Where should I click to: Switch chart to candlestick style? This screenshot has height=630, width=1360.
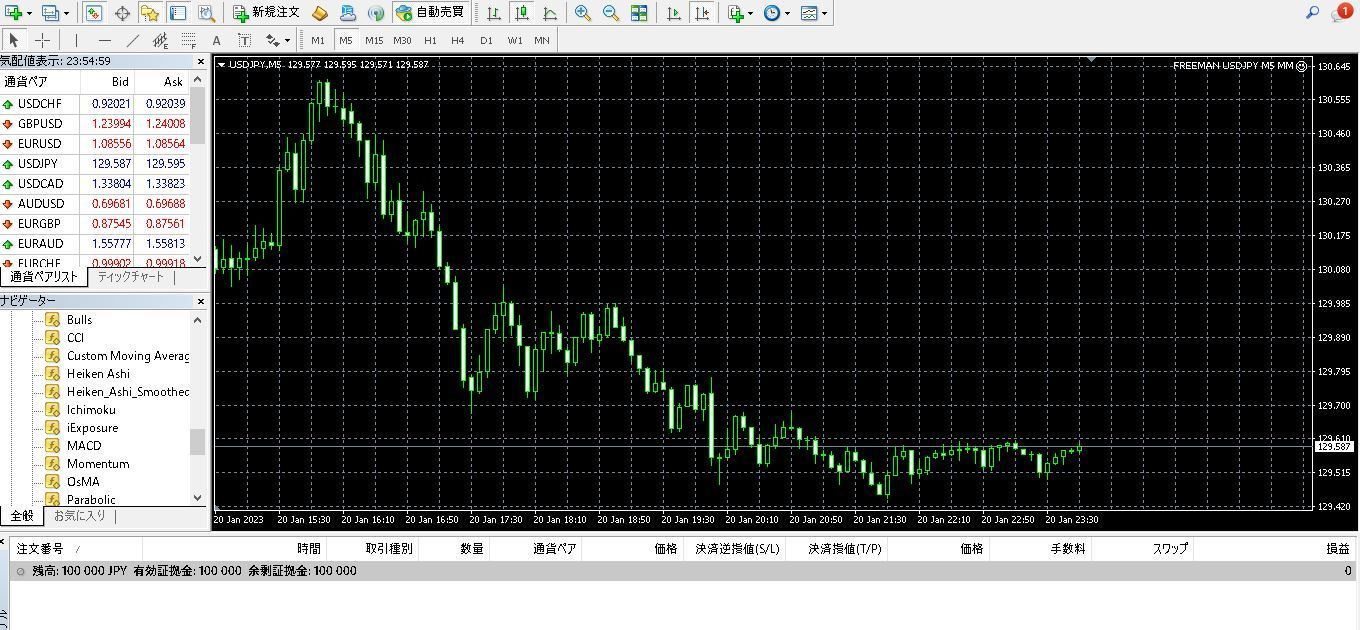pyautogui.click(x=522, y=13)
